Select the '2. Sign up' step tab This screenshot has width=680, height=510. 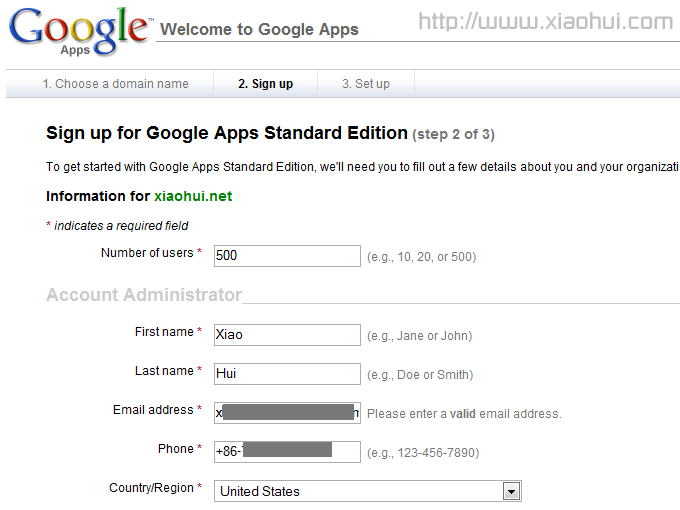click(x=265, y=84)
